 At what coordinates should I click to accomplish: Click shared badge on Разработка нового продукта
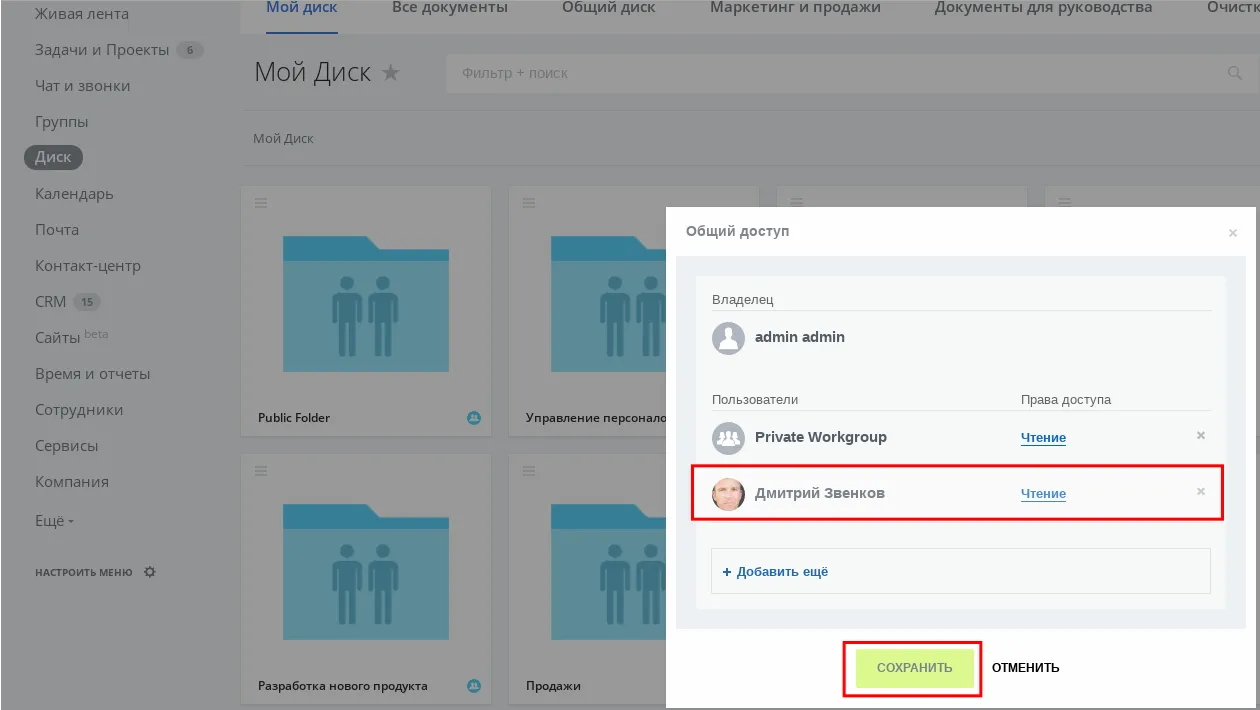coord(474,686)
